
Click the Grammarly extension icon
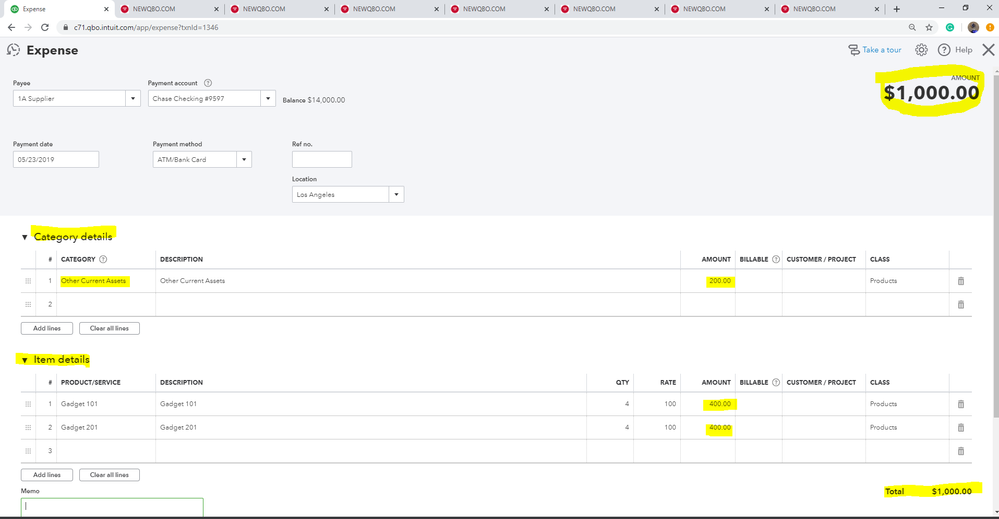(950, 27)
